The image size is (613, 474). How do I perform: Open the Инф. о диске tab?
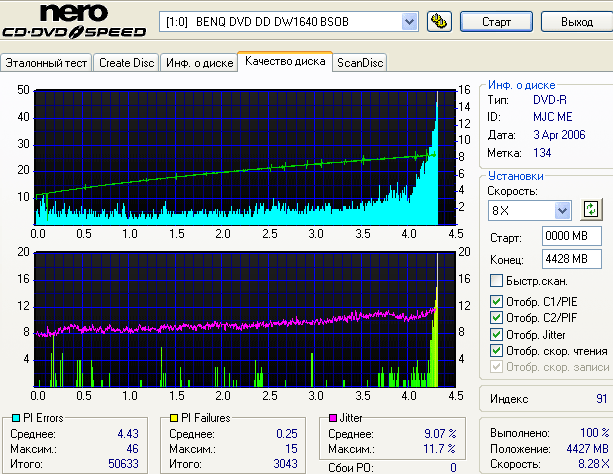click(199, 63)
